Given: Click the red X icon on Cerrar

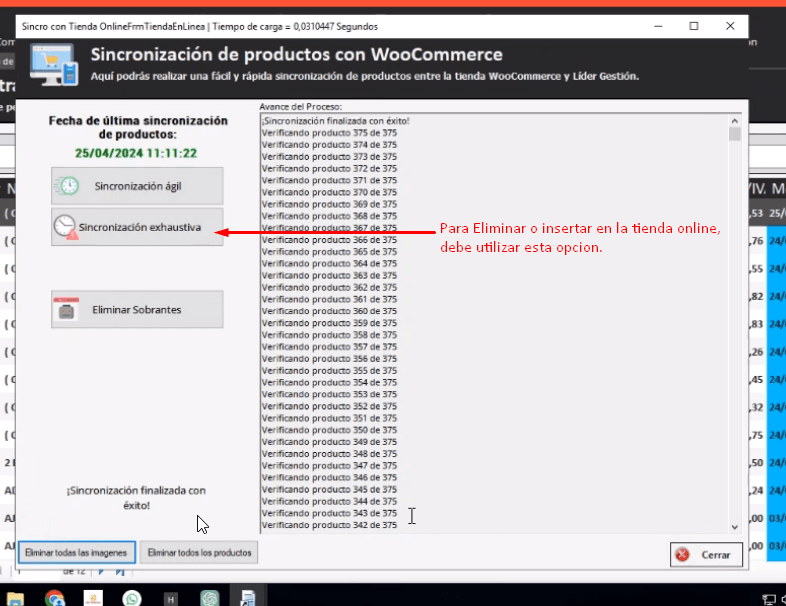Looking at the screenshot, I should pyautogui.click(x=682, y=554).
